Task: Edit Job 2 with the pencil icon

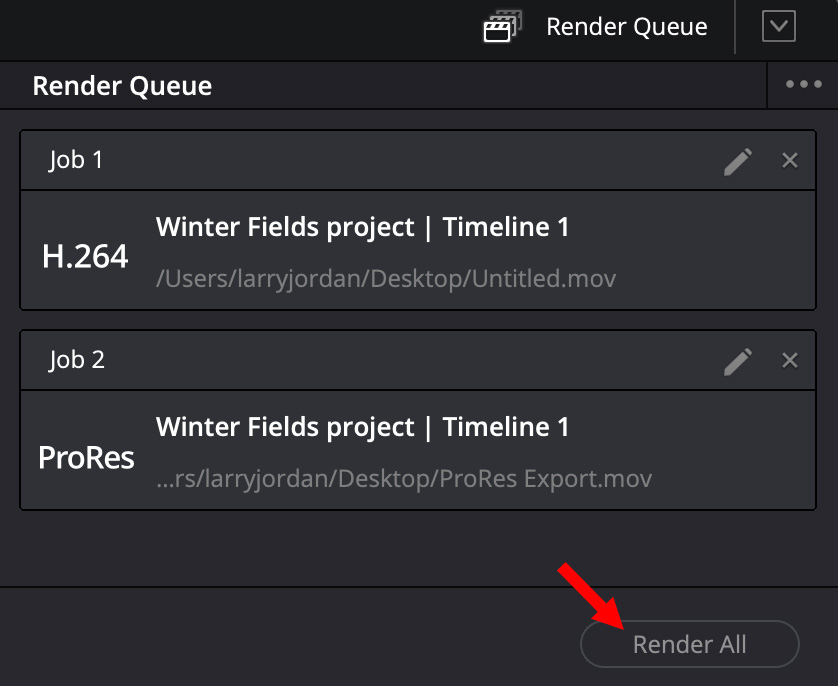Action: click(x=738, y=361)
